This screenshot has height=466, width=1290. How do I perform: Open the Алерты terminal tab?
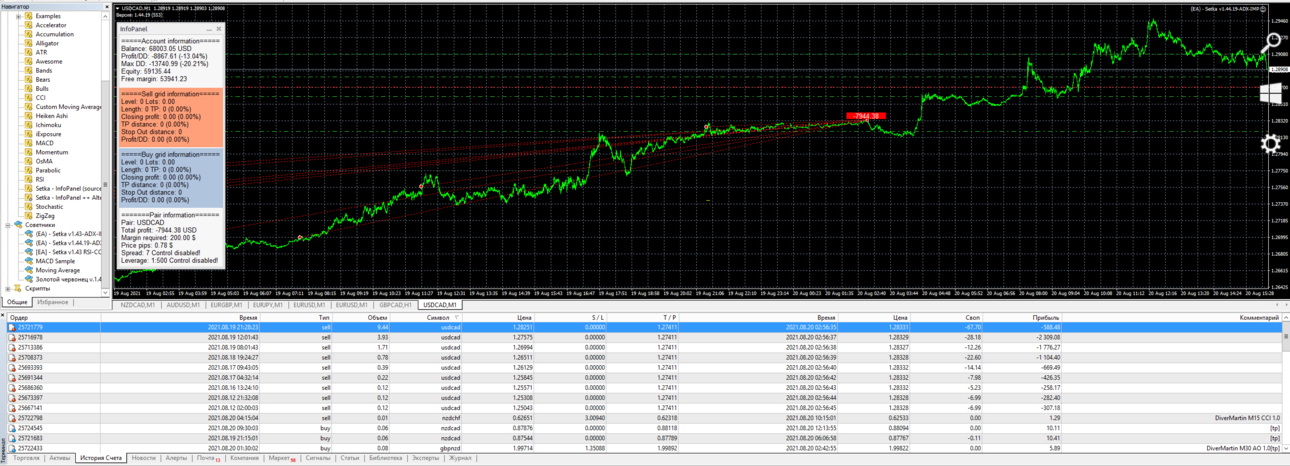tap(177, 458)
